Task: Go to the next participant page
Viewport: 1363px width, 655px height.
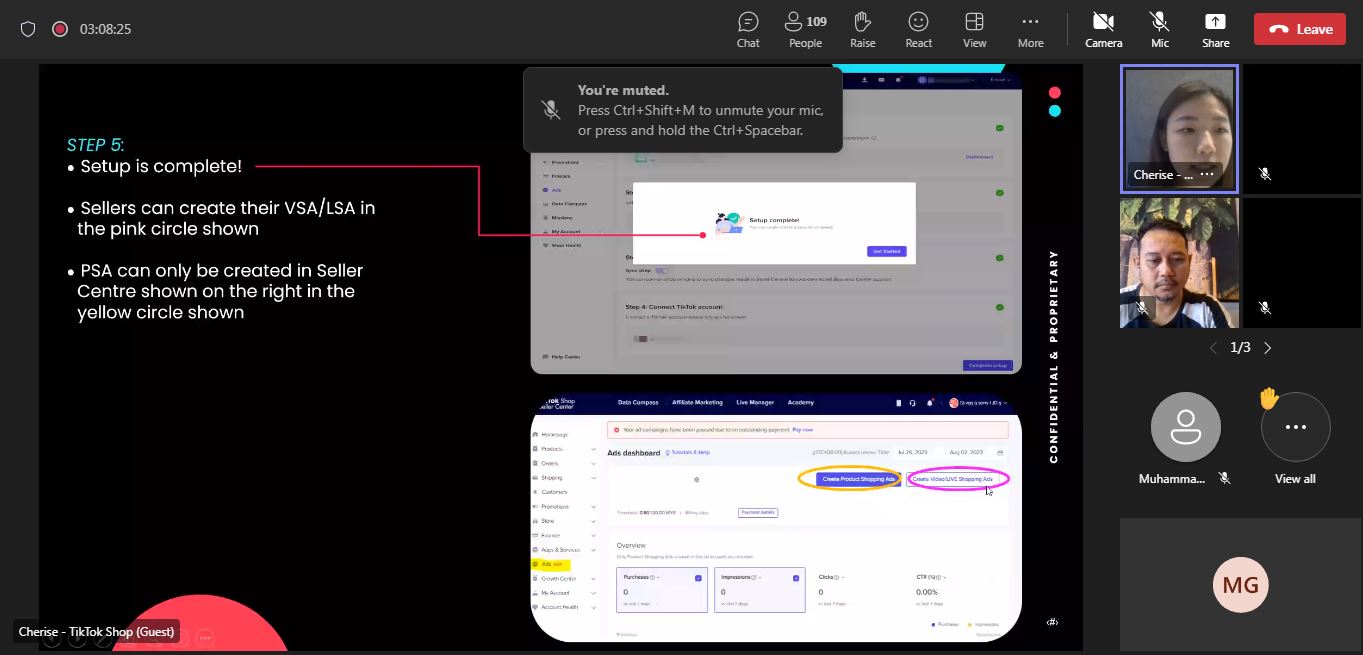Action: [1267, 348]
